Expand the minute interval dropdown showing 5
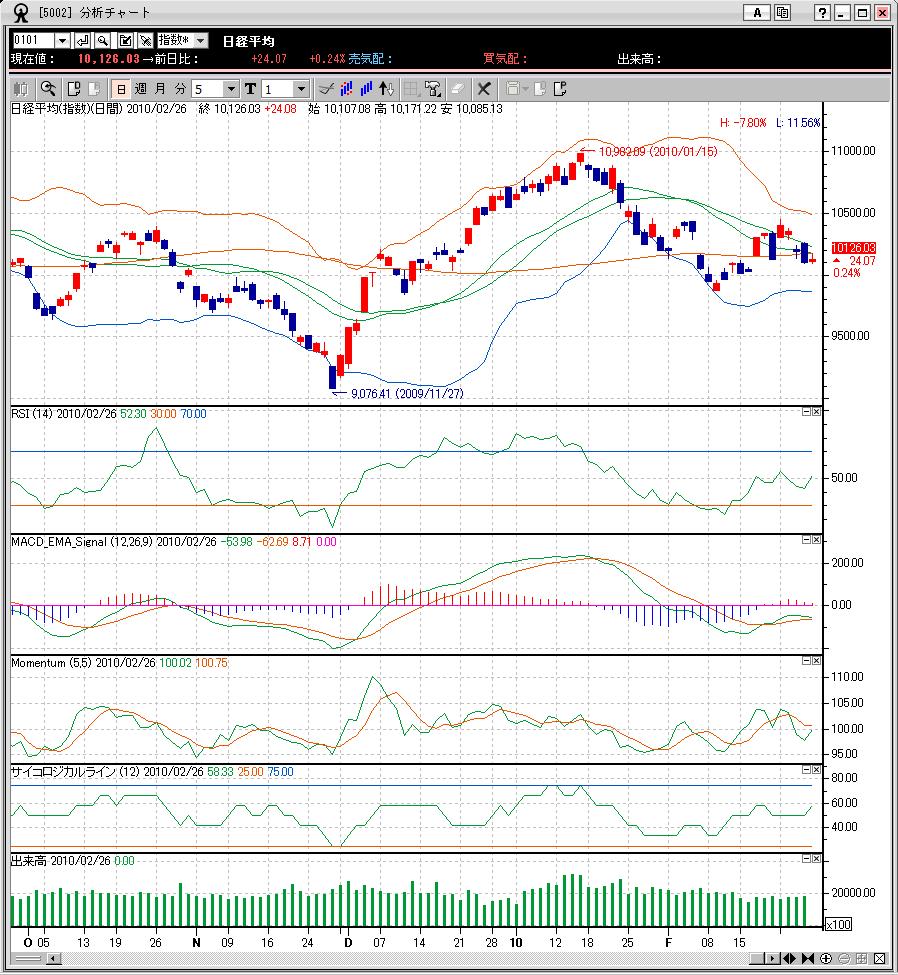 click(x=231, y=89)
